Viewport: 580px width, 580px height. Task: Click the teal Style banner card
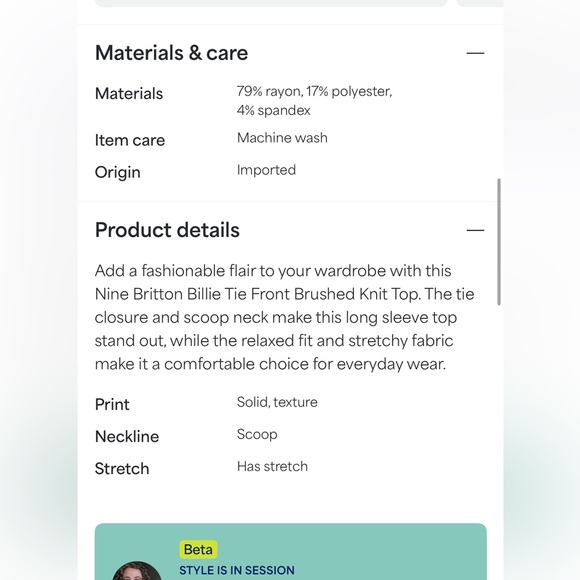tap(291, 552)
